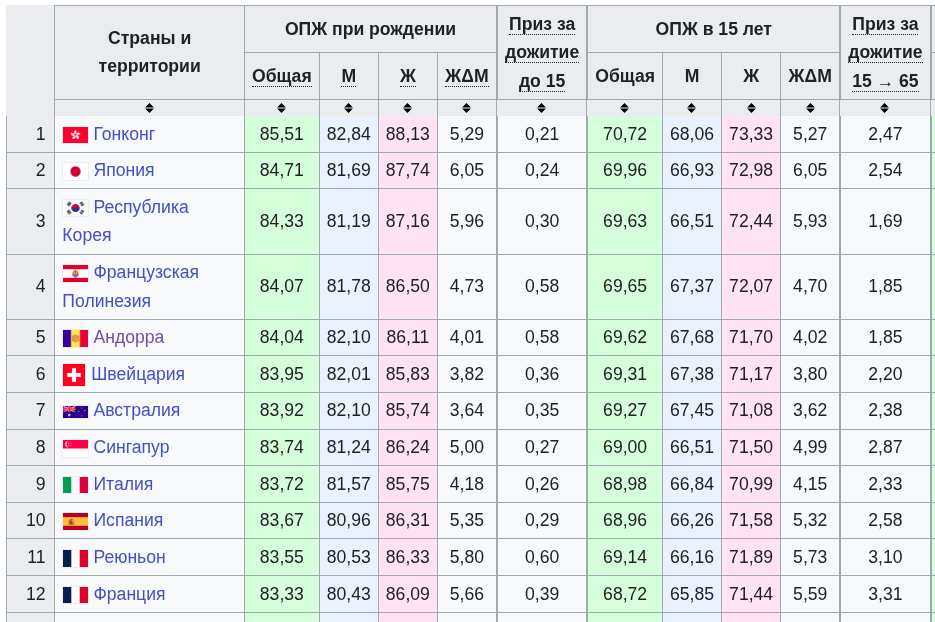The height and width of the screenshot is (622, 935).
Task: Click the Singapore flag icon
Action: click(75, 448)
